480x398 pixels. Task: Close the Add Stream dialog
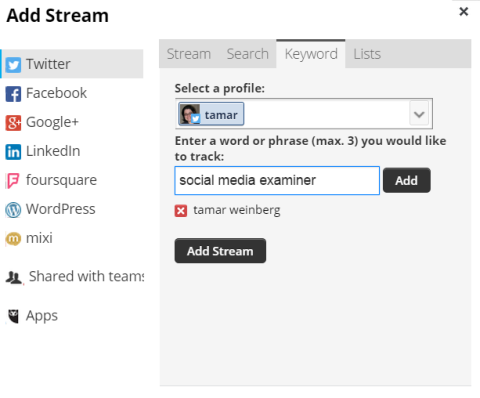coord(463,12)
